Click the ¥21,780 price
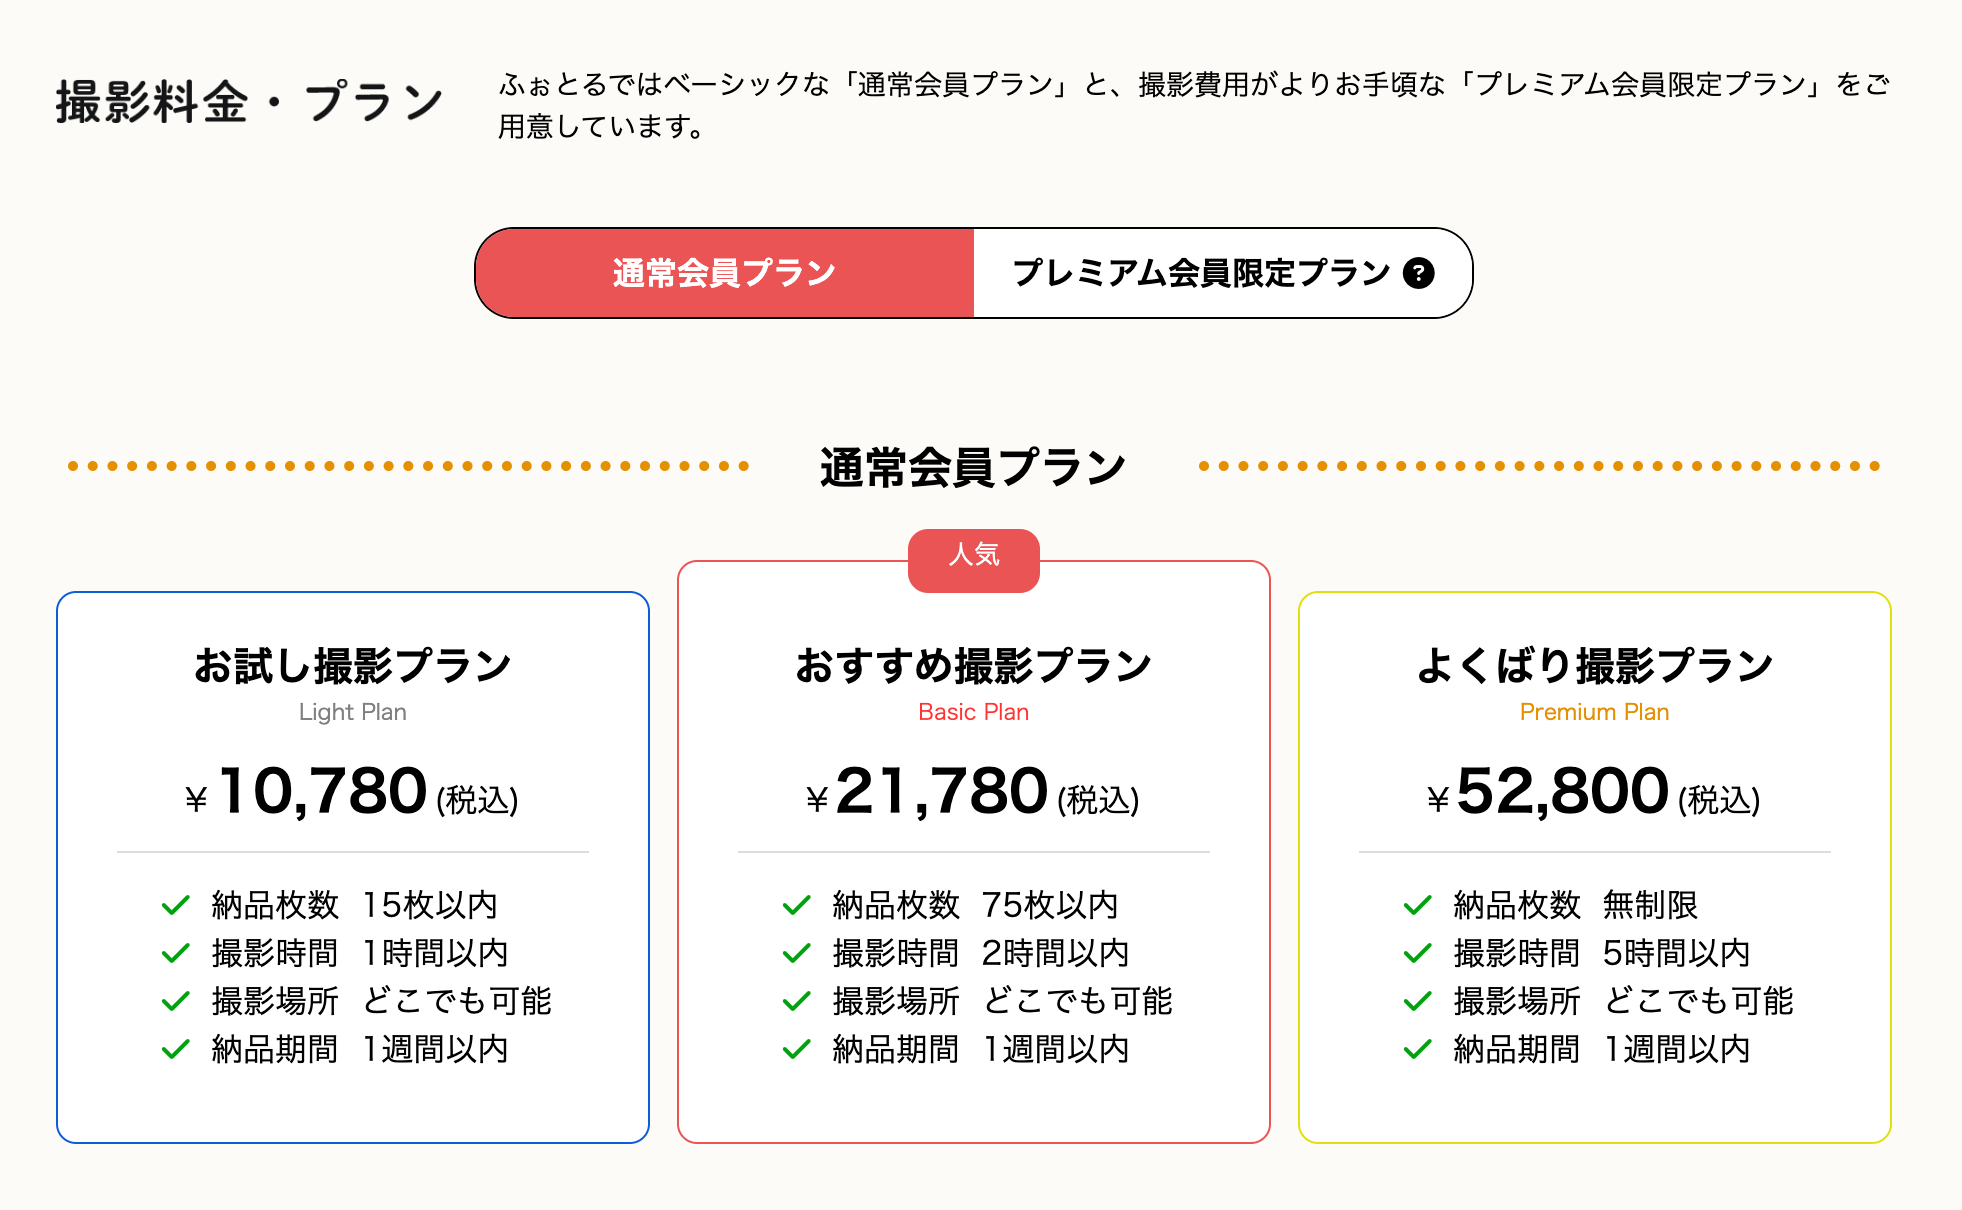This screenshot has width=1962, height=1210. tap(942, 792)
